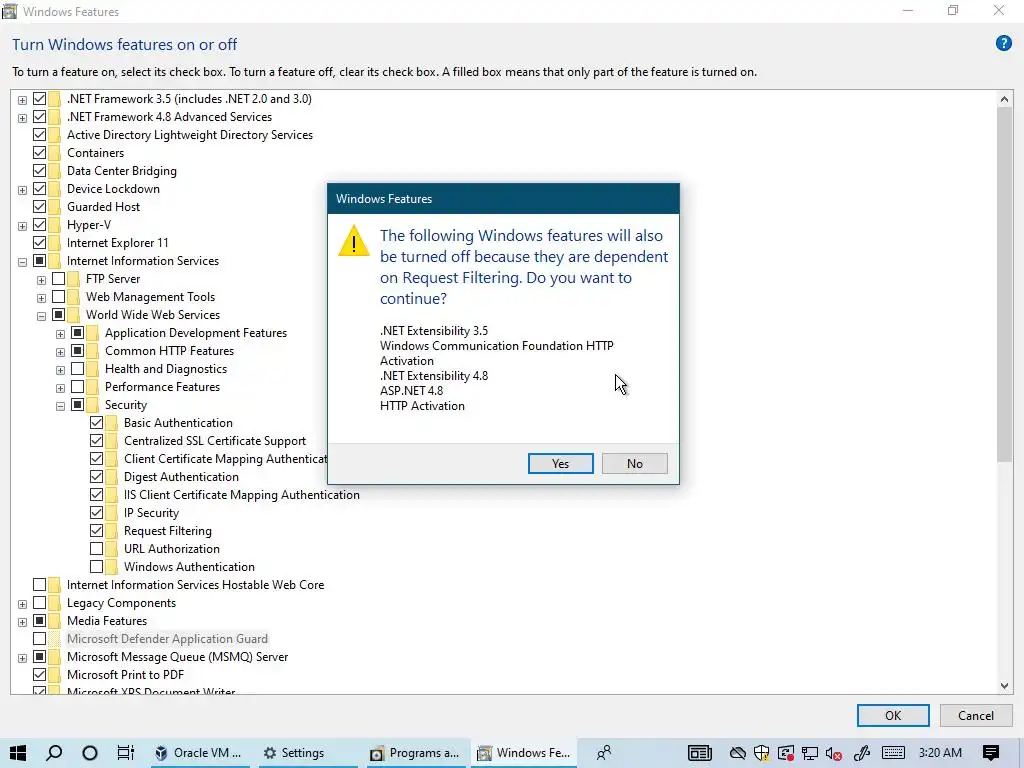Open Task View on the taskbar
The width and height of the screenshot is (1024, 768).
[125, 753]
